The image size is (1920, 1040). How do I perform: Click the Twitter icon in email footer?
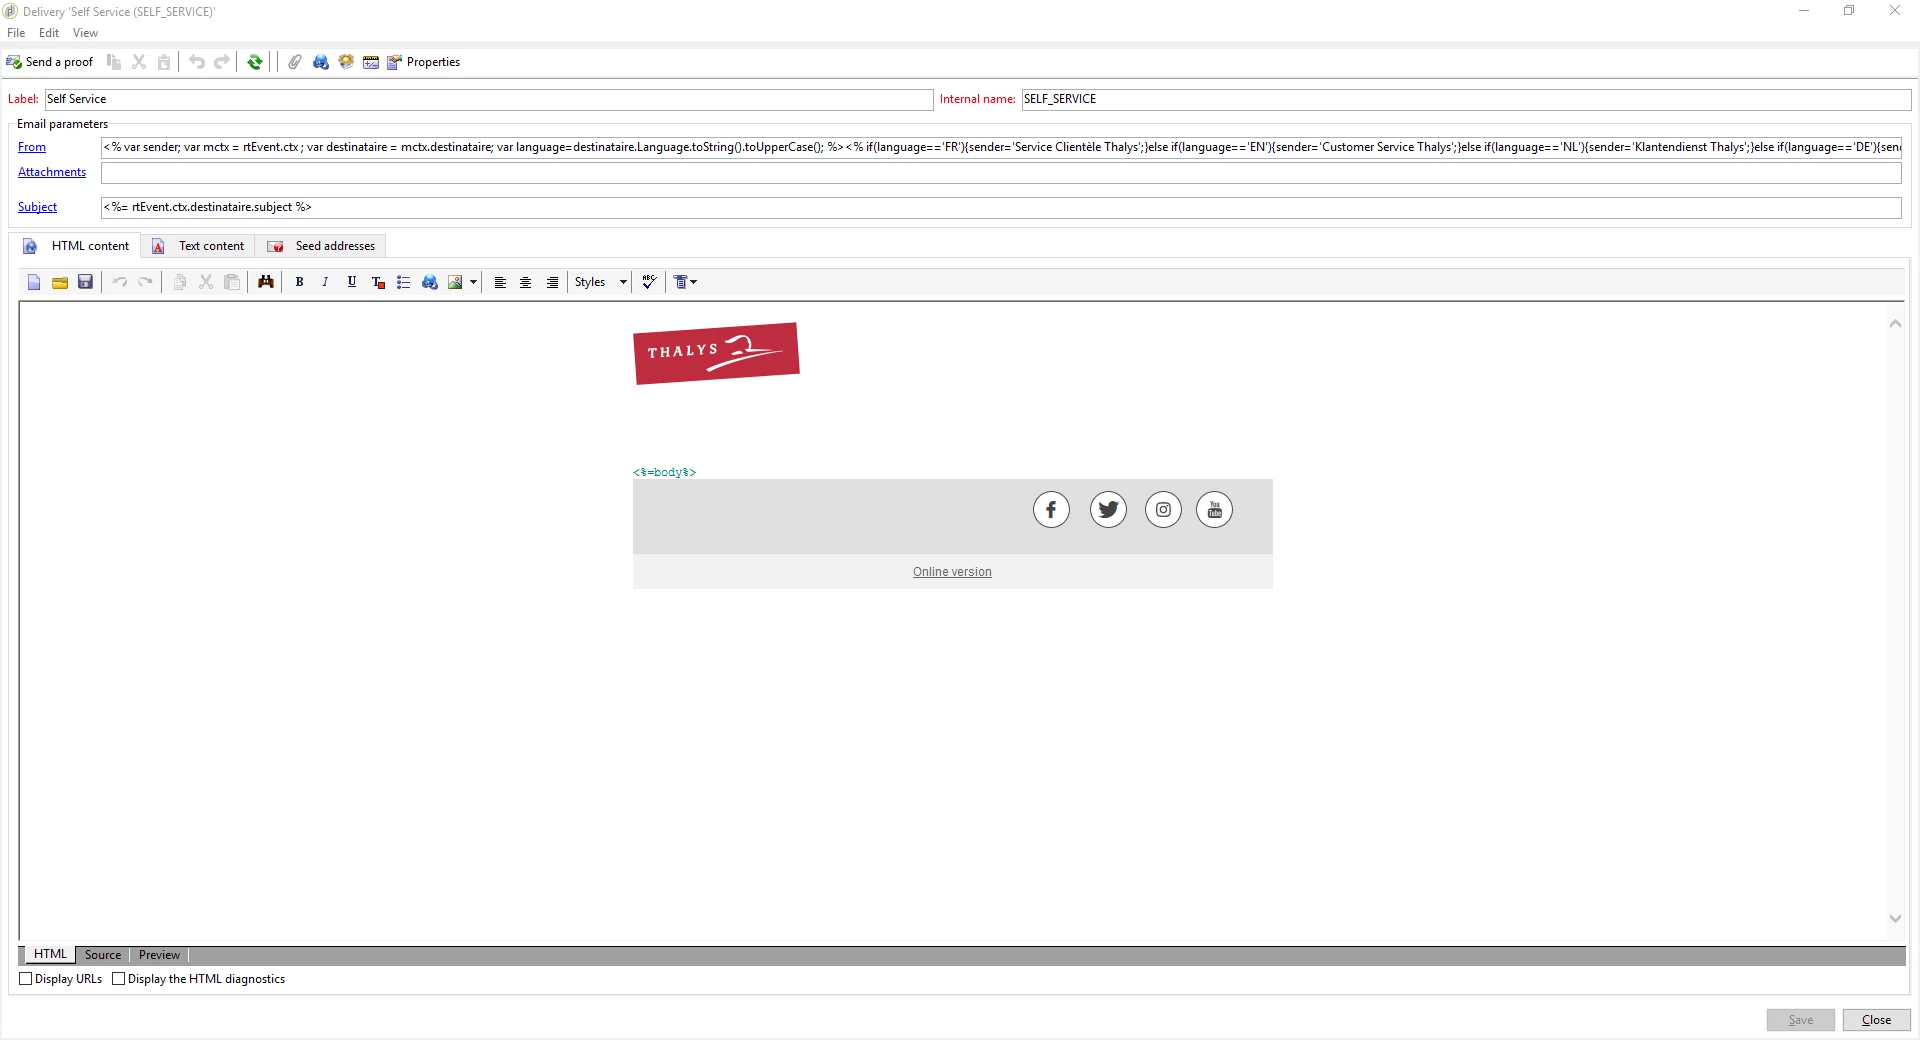point(1108,510)
